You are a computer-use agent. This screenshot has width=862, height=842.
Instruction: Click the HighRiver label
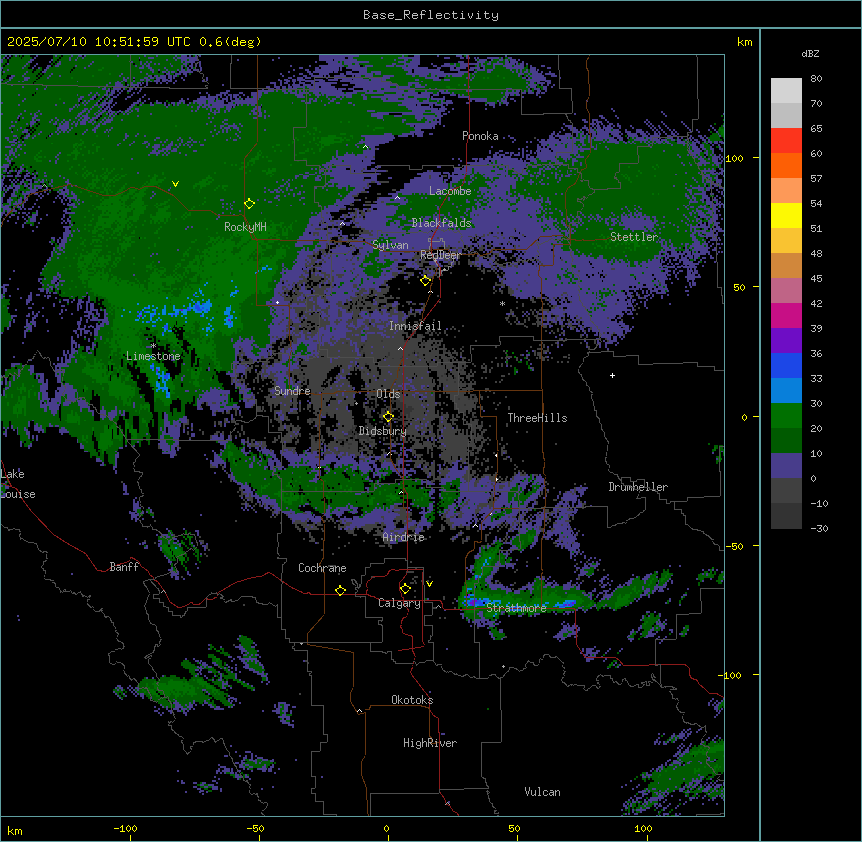[430, 743]
